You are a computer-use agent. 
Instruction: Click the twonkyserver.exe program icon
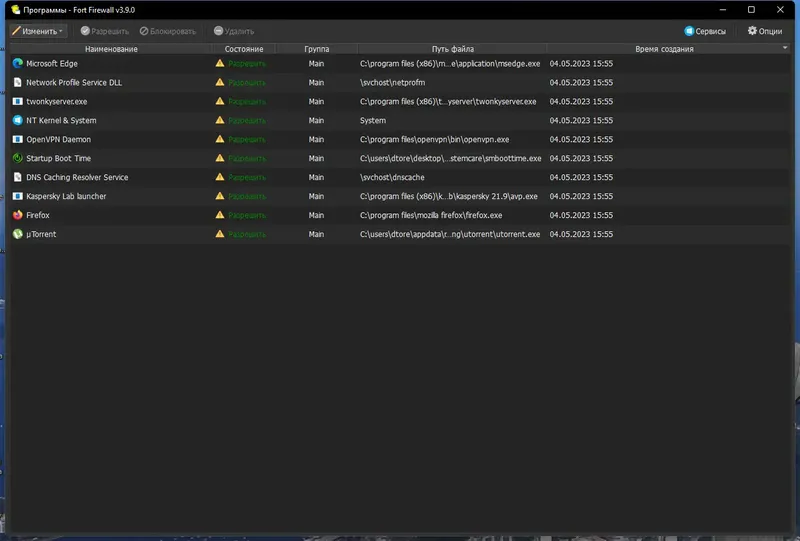(x=18, y=101)
